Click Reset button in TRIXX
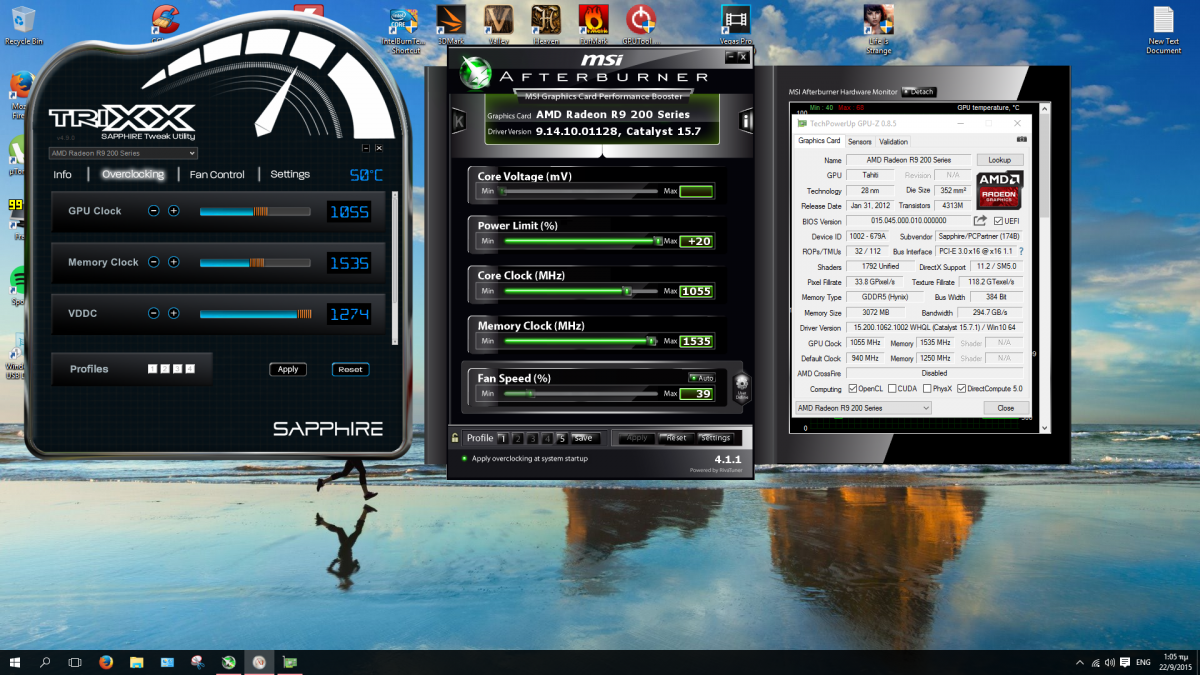Screen dimensions: 1200x675 pyautogui.click(x=350, y=369)
